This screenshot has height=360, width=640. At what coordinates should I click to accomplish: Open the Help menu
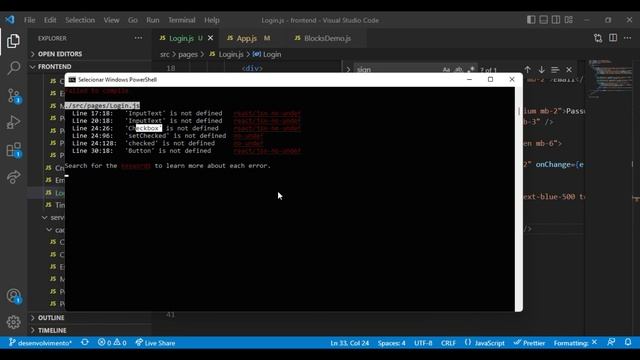(x=212, y=20)
